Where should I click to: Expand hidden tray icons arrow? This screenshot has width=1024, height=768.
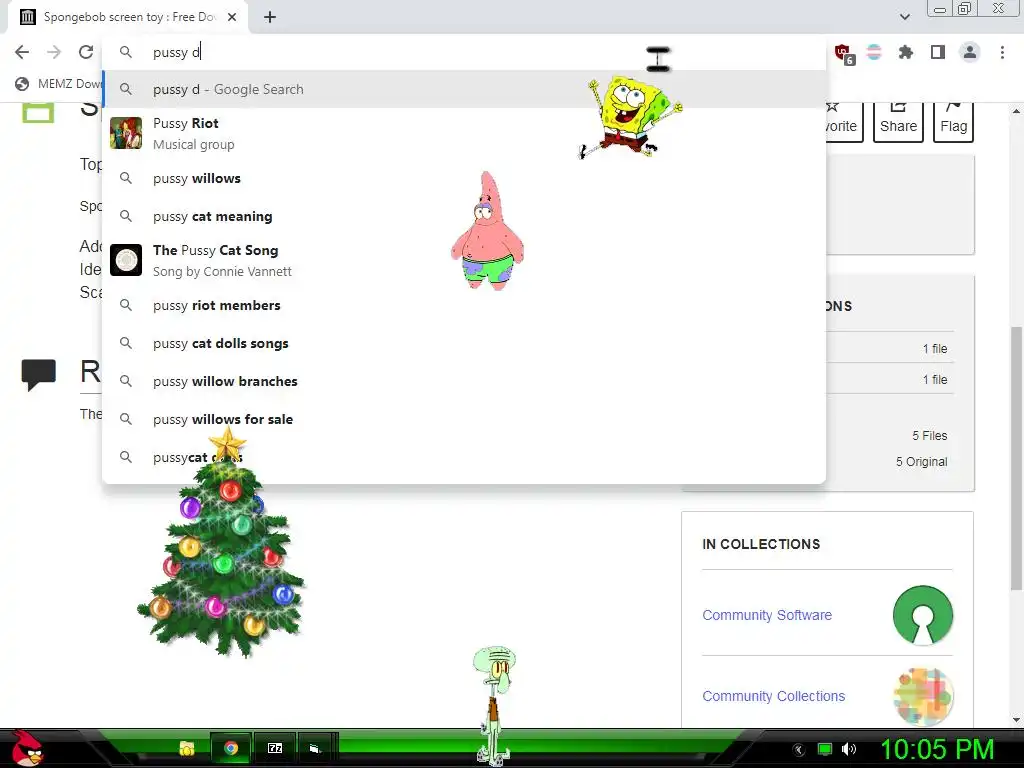[x=798, y=750]
